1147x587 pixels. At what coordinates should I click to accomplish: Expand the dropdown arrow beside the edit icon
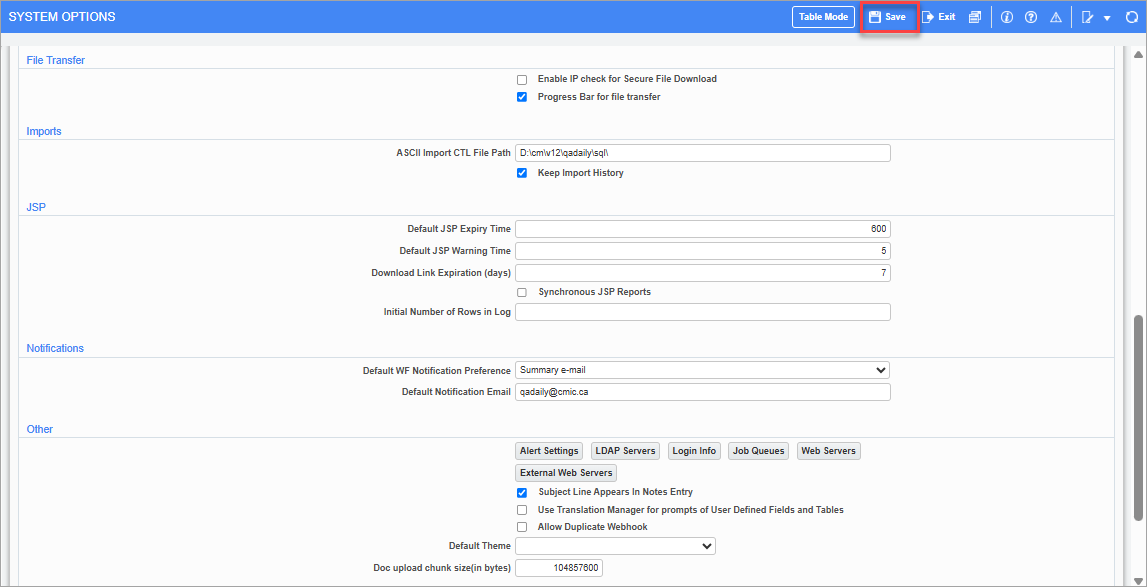pos(1105,16)
